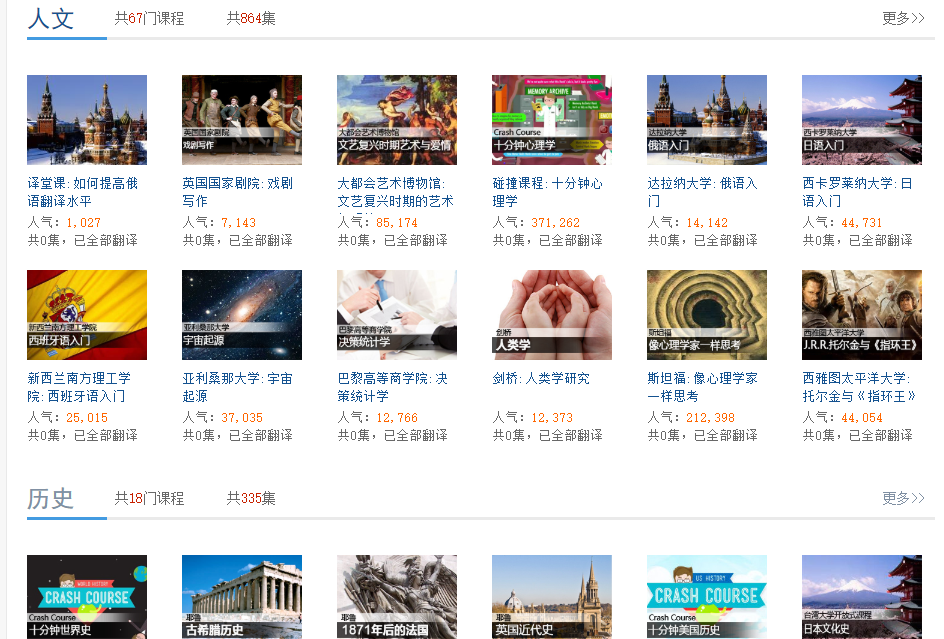Select the 历史 category heading
This screenshot has width=944, height=639.
tap(51, 498)
